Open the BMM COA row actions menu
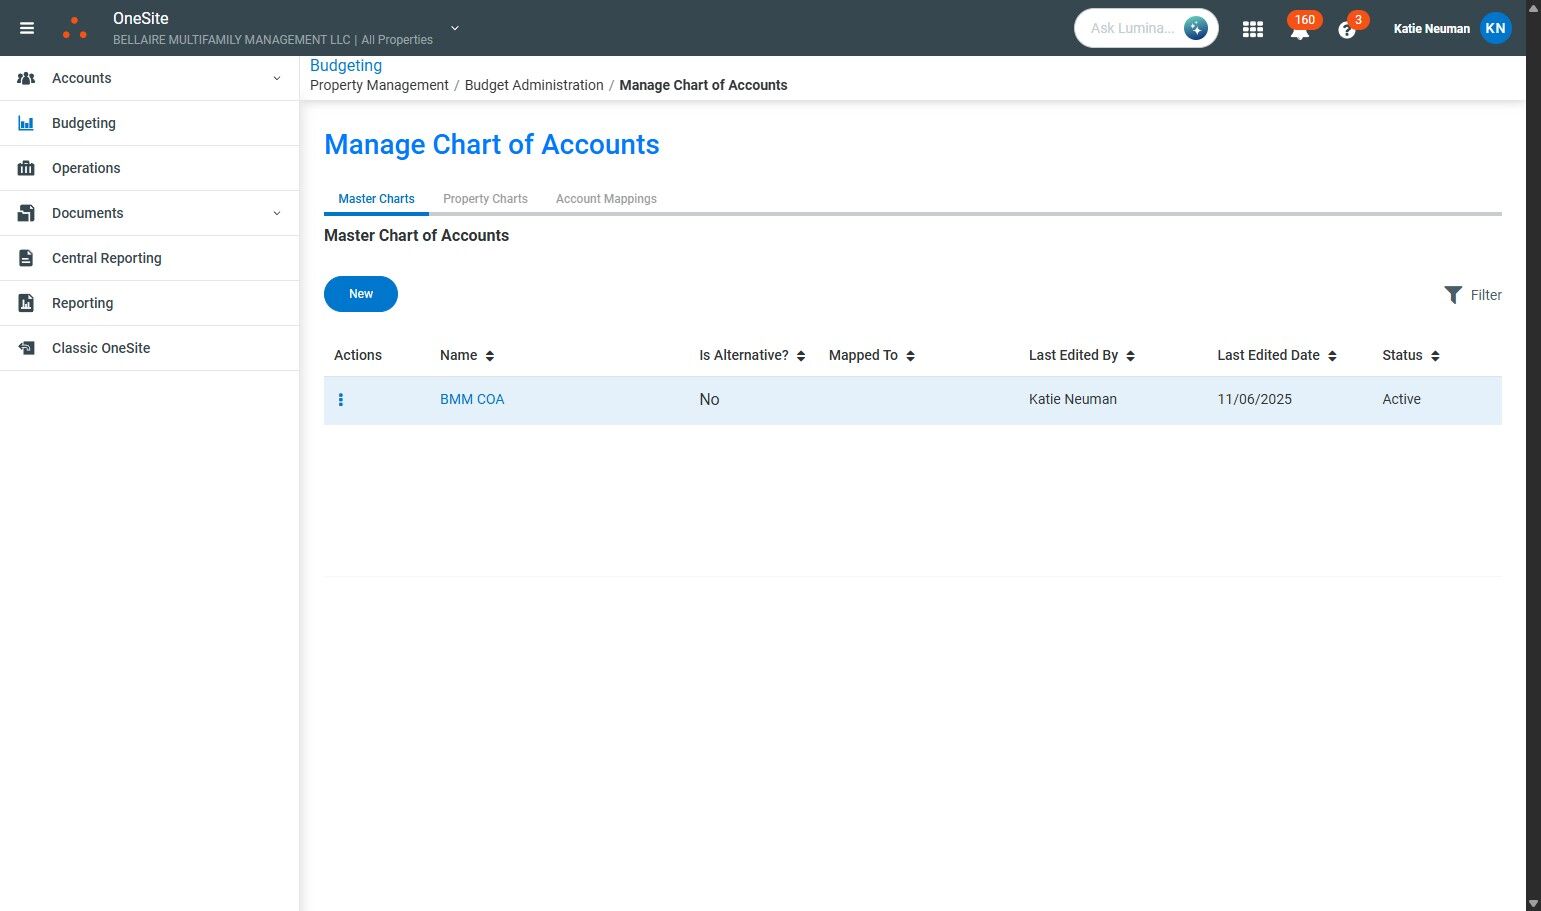 341,400
